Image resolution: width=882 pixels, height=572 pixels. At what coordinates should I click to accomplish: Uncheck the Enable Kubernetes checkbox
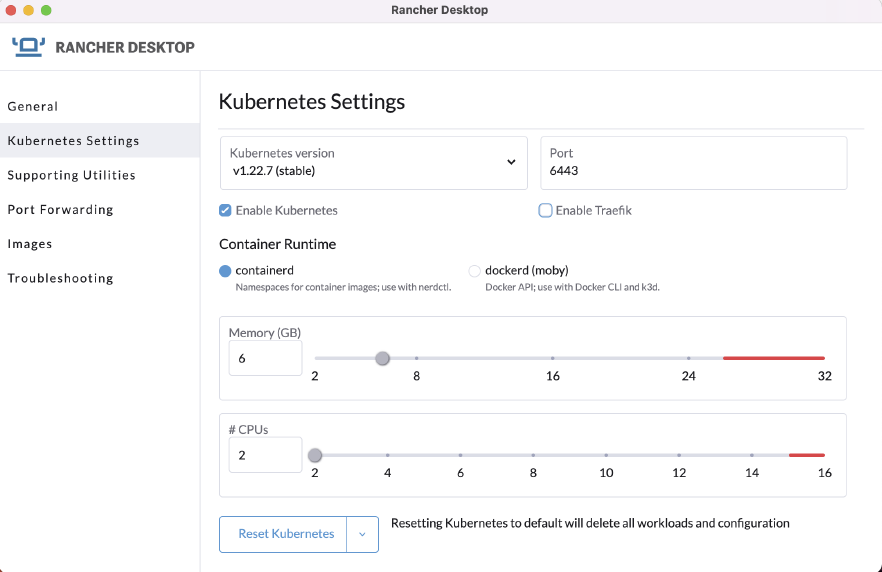225,210
